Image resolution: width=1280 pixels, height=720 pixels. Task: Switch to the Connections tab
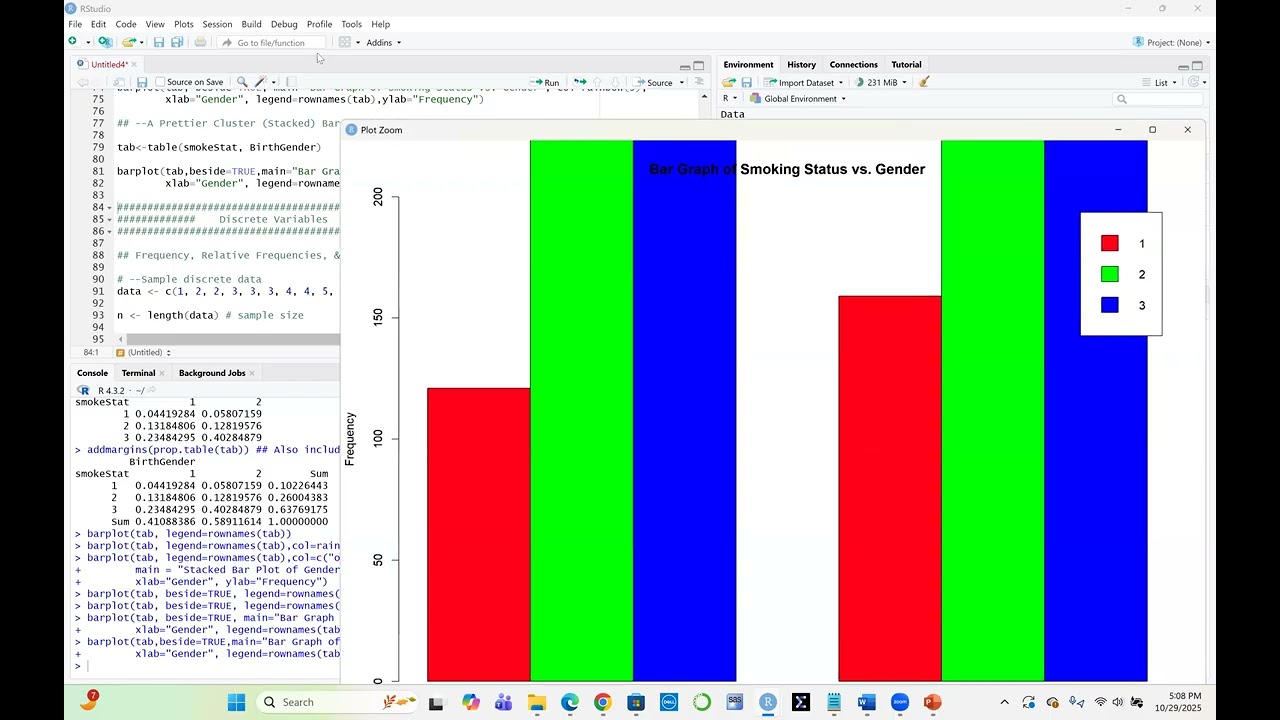coord(853,64)
